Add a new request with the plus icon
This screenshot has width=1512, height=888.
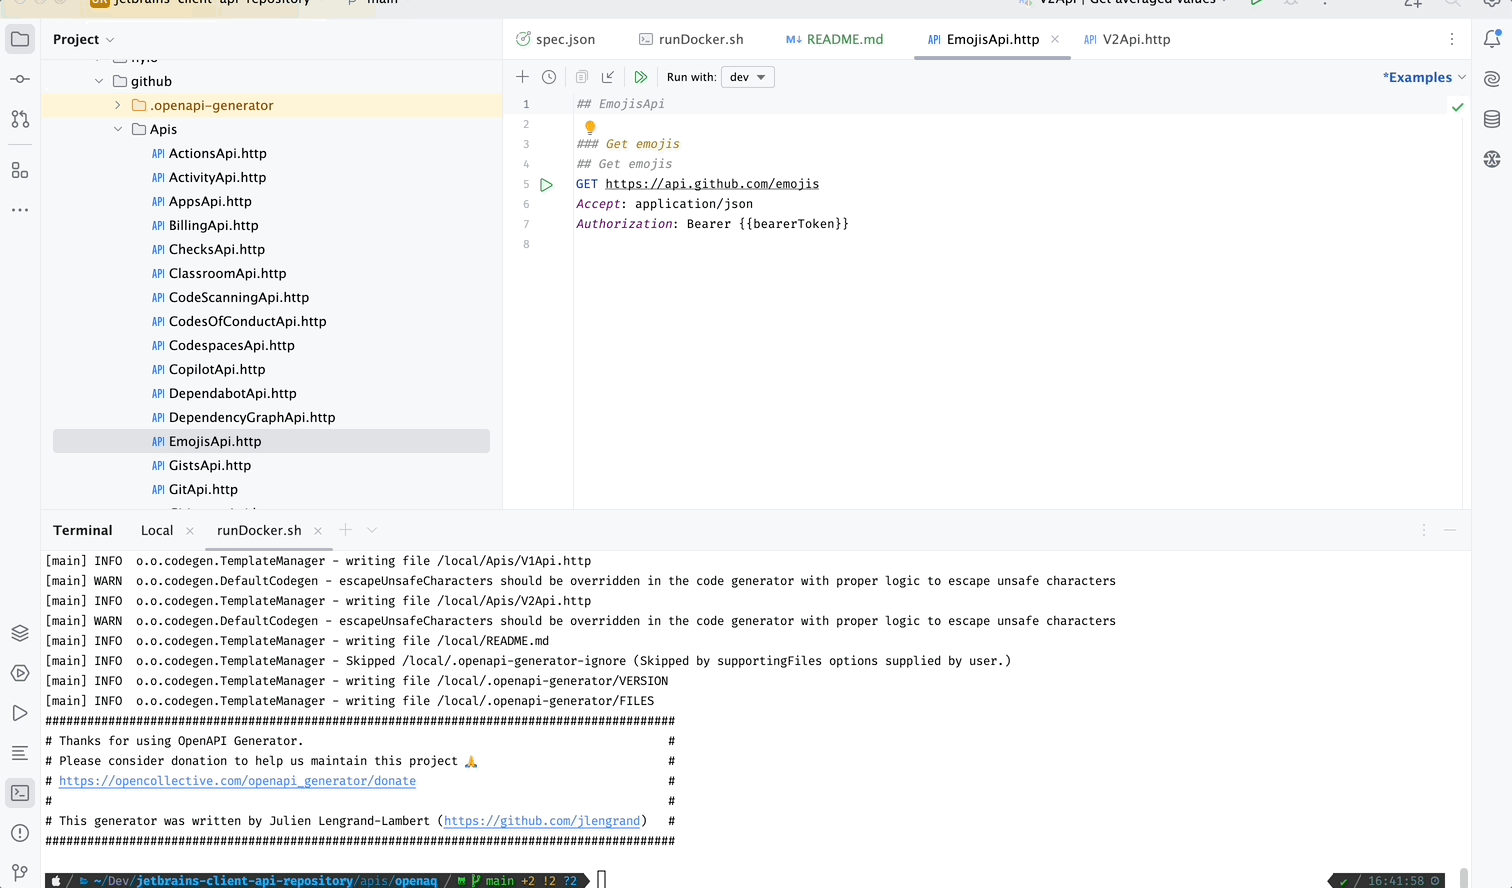coord(522,76)
